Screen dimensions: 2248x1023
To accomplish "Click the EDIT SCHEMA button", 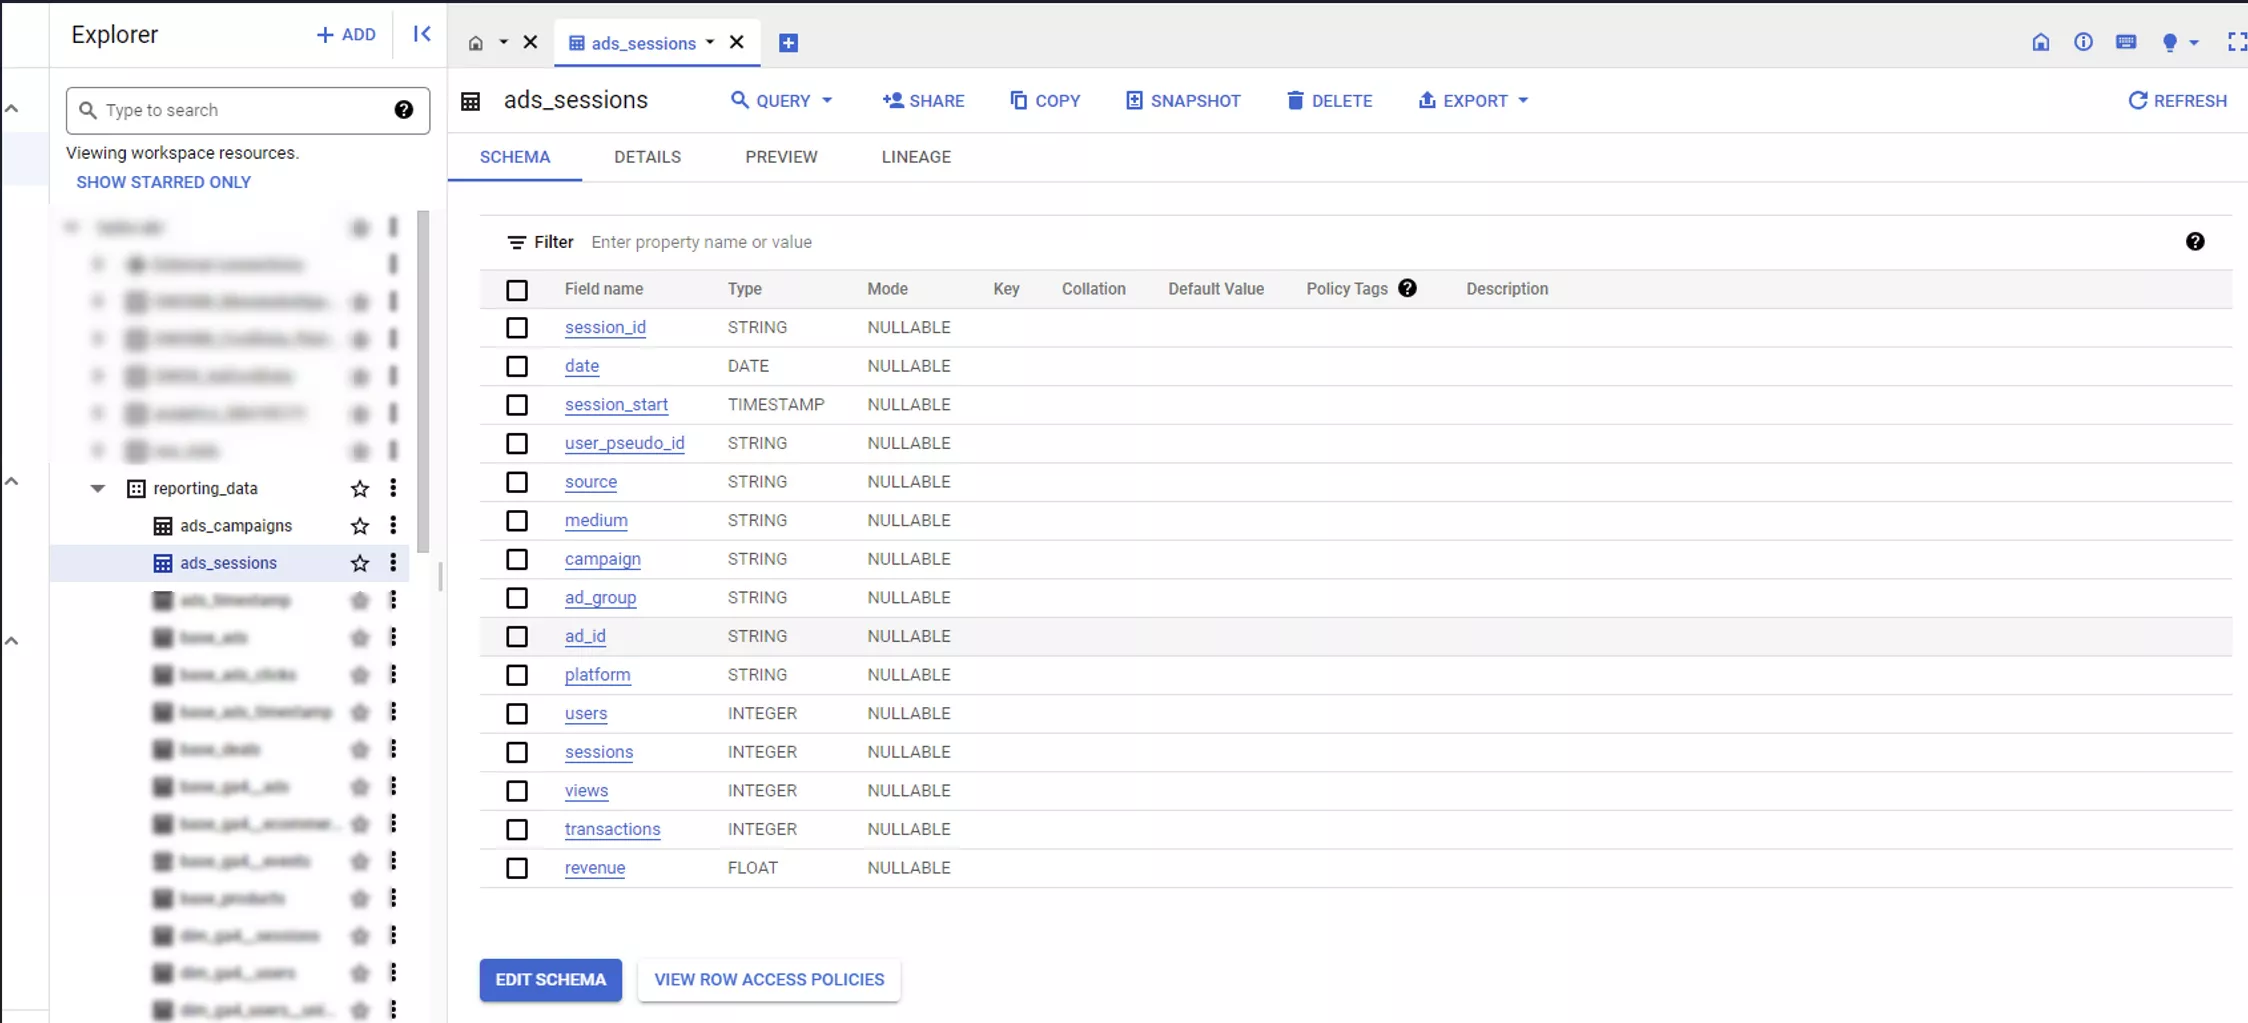I will (x=551, y=980).
